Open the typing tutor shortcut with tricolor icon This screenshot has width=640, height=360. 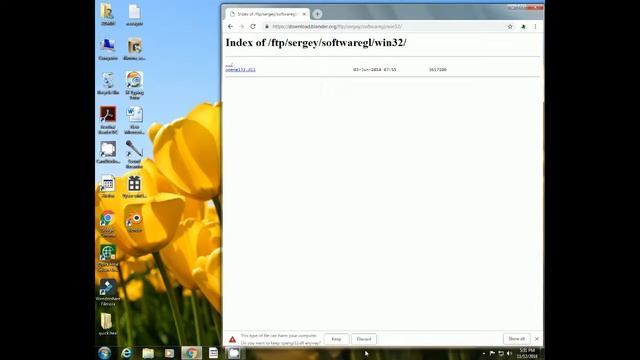[134, 85]
